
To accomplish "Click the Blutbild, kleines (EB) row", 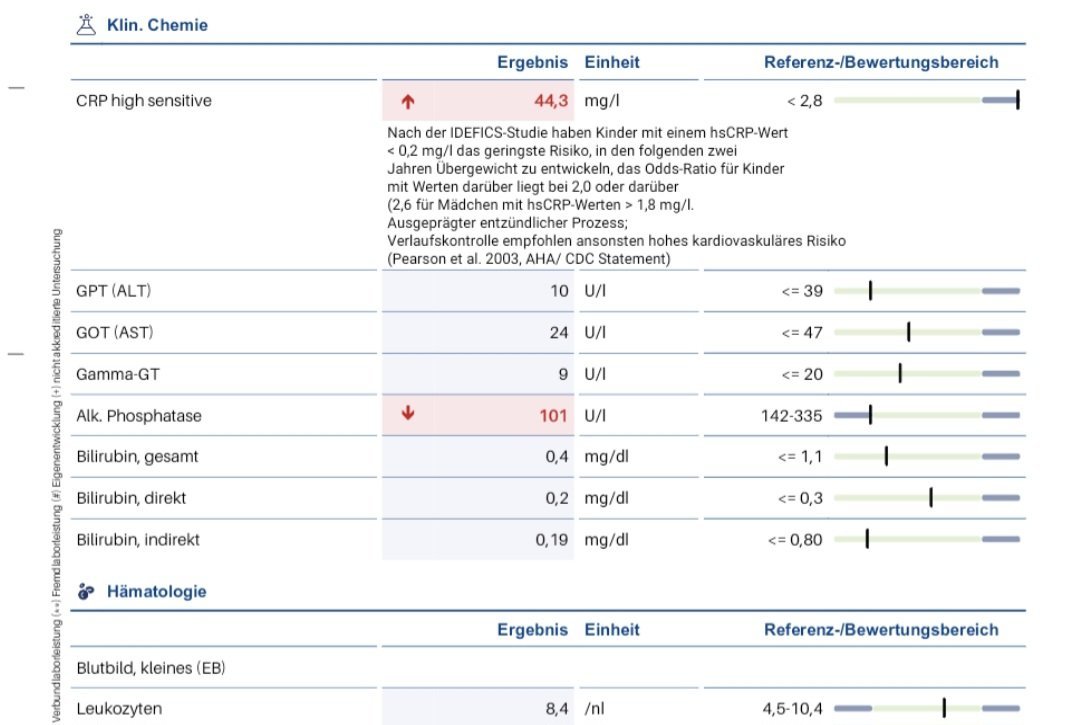I will click(150, 668).
